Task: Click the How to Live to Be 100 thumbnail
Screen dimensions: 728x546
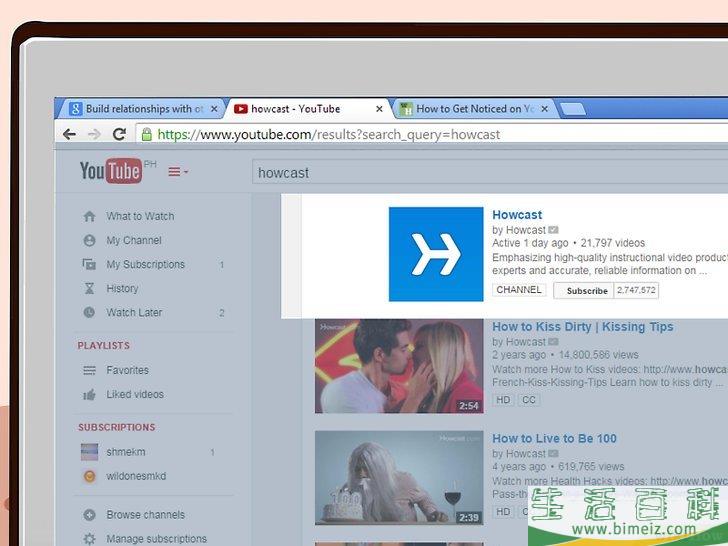Action: tap(399, 478)
